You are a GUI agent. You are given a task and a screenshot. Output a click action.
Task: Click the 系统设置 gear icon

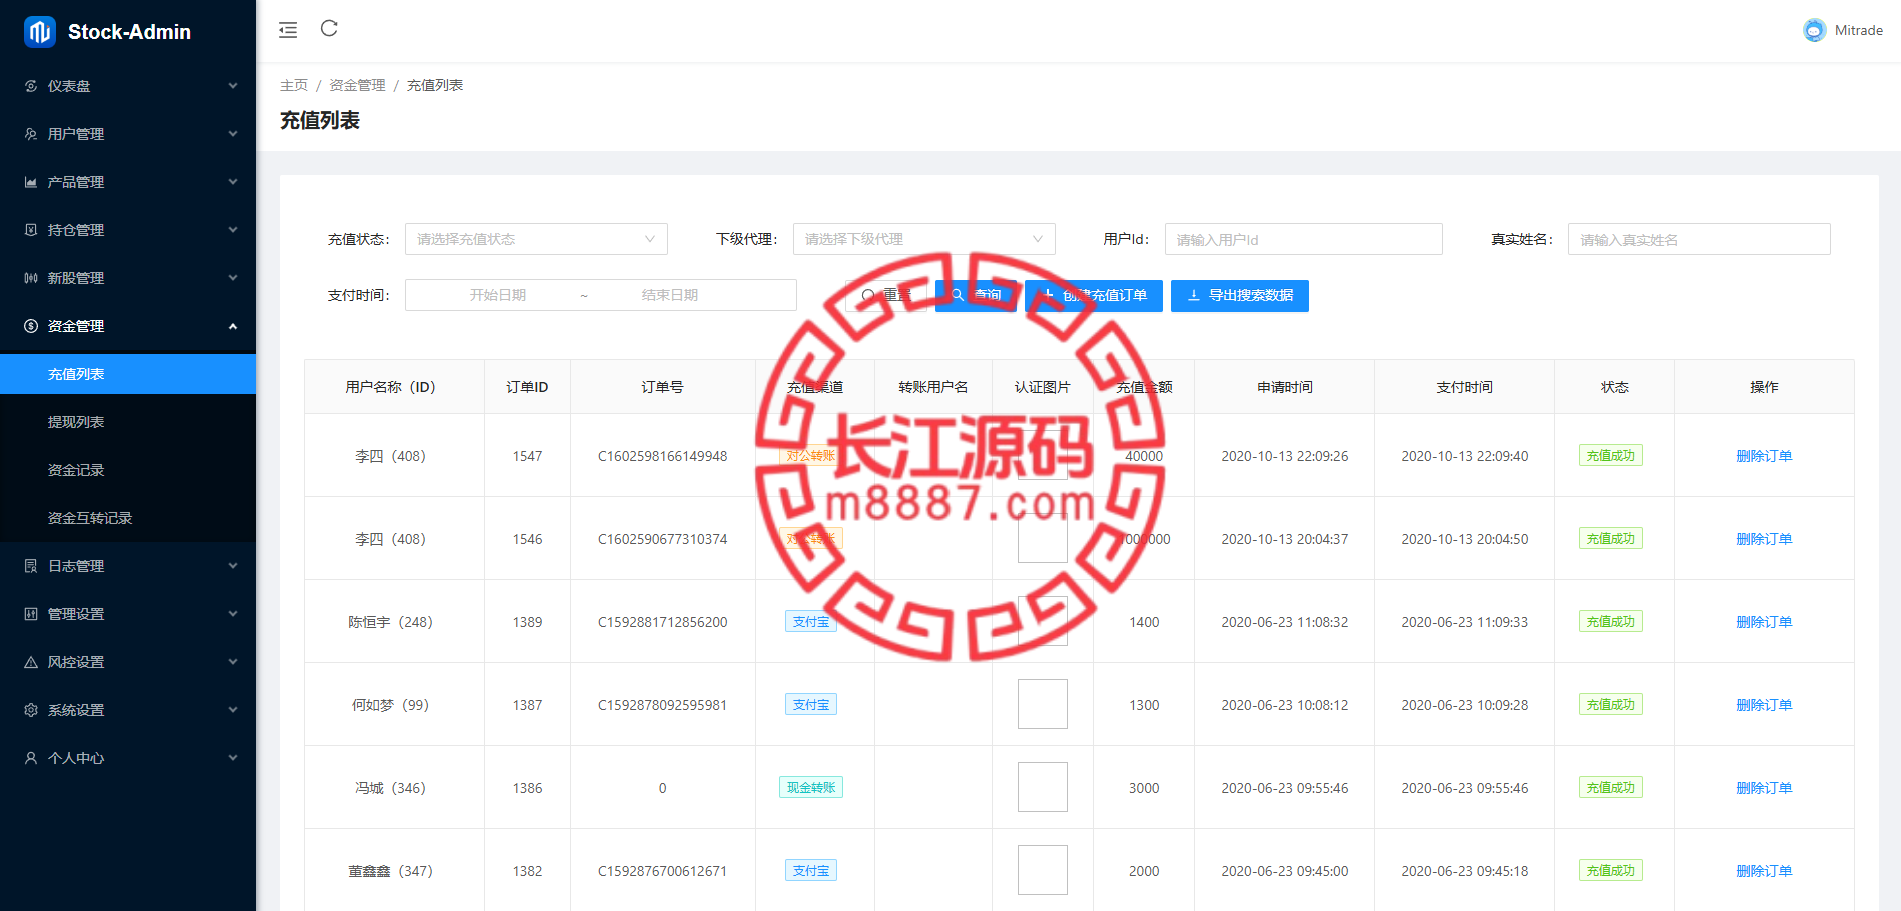pyautogui.click(x=31, y=710)
